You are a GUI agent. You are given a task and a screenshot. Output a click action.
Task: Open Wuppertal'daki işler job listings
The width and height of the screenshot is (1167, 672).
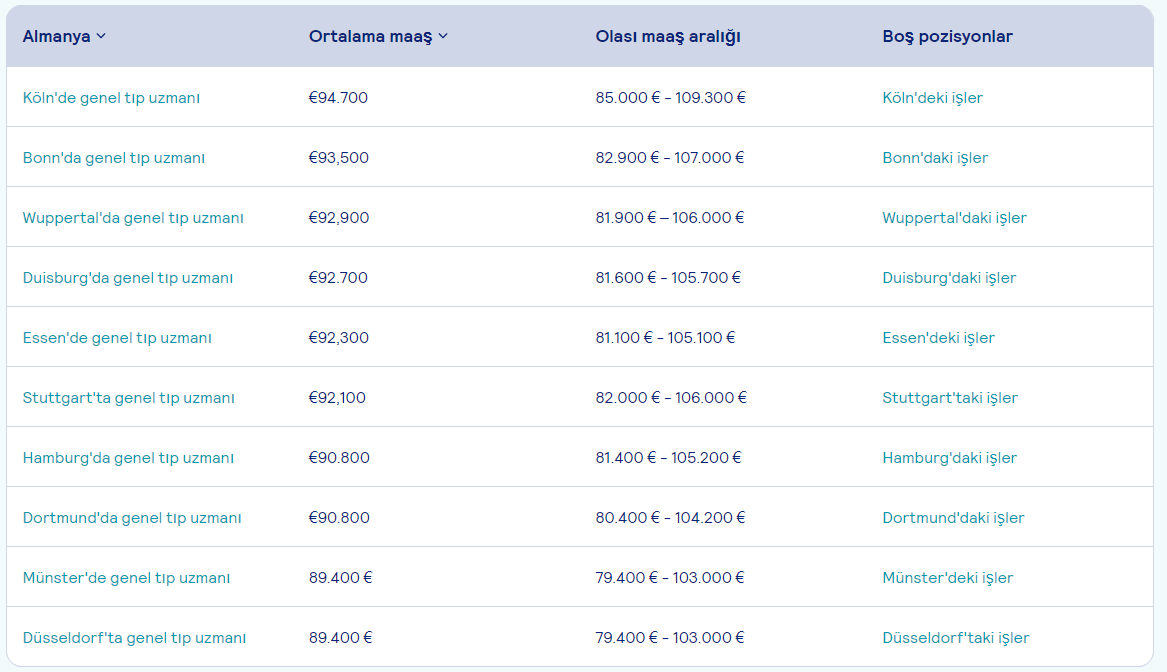(x=954, y=218)
